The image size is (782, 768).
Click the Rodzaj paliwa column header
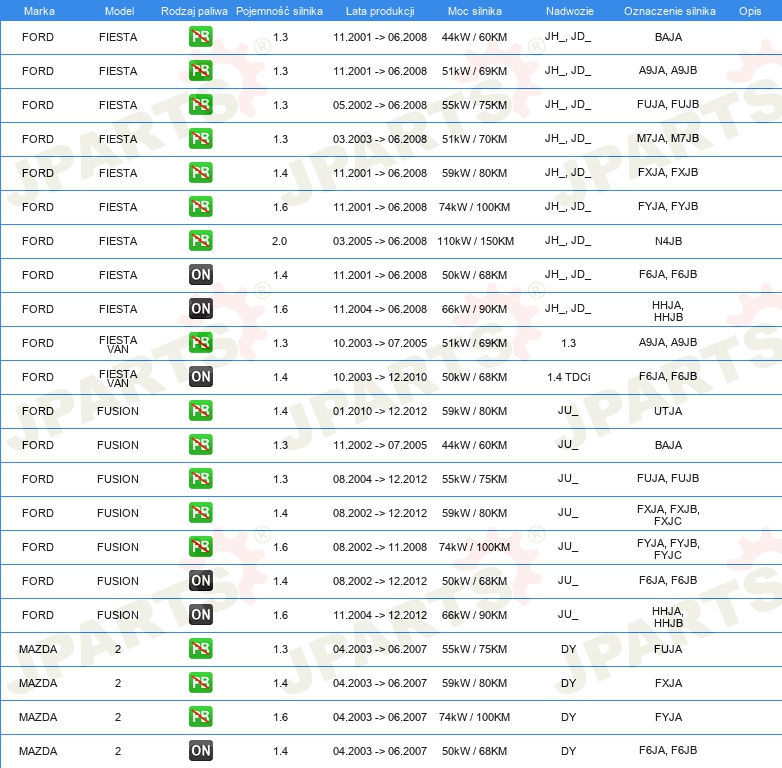click(x=194, y=11)
